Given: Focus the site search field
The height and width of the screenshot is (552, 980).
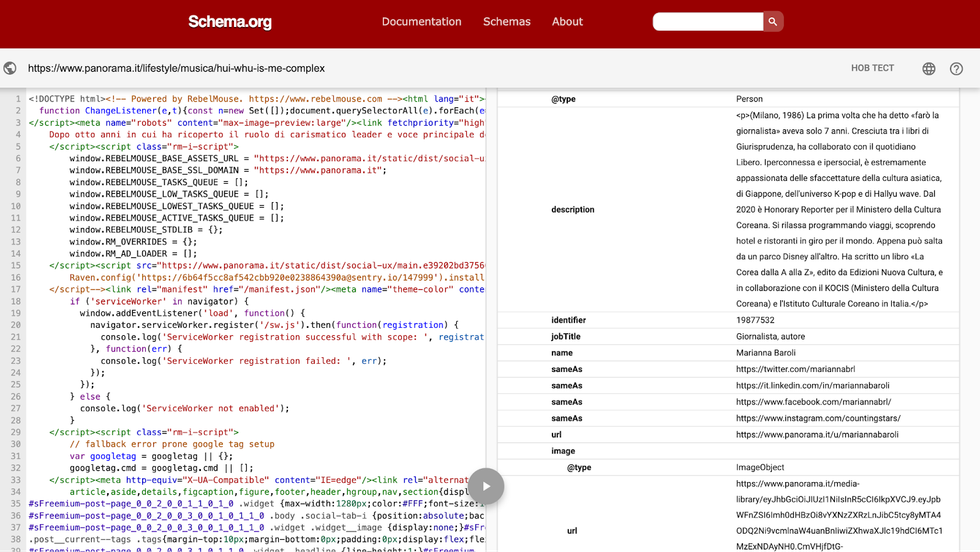Looking at the screenshot, I should coord(708,21).
